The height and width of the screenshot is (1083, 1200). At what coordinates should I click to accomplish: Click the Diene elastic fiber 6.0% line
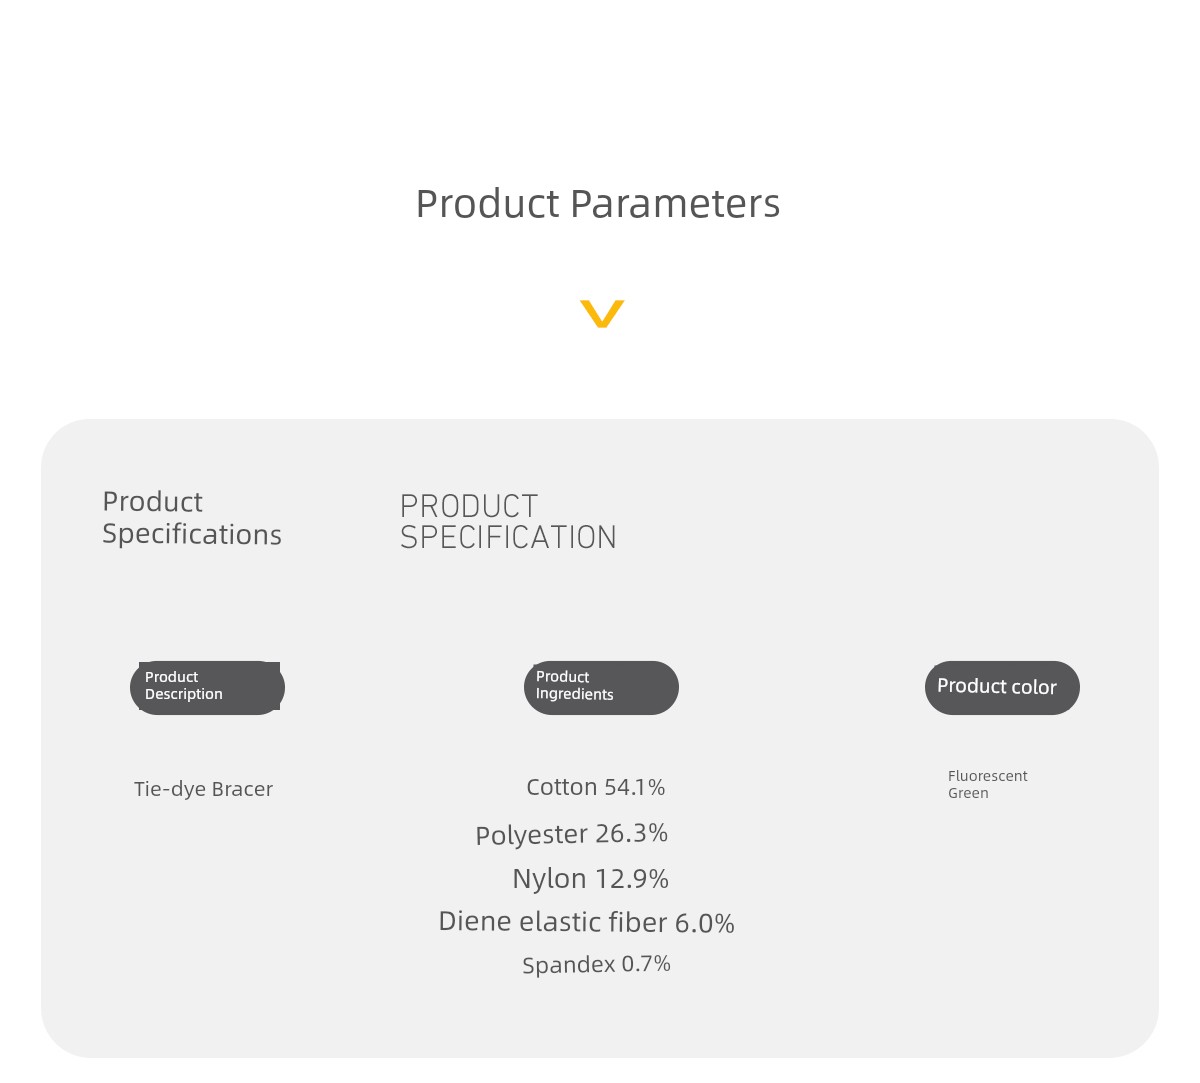(x=587, y=922)
